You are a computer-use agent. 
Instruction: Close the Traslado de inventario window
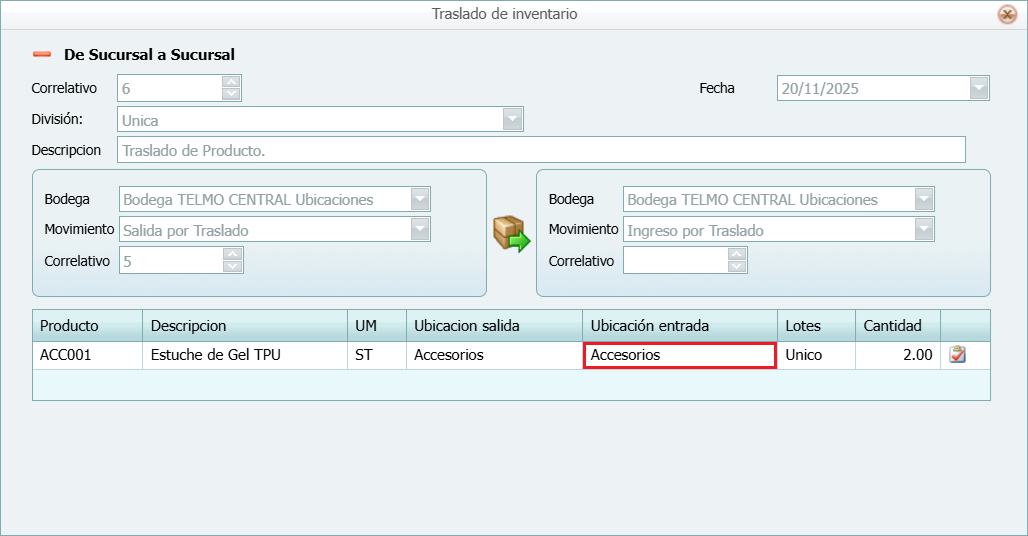[x=1007, y=14]
